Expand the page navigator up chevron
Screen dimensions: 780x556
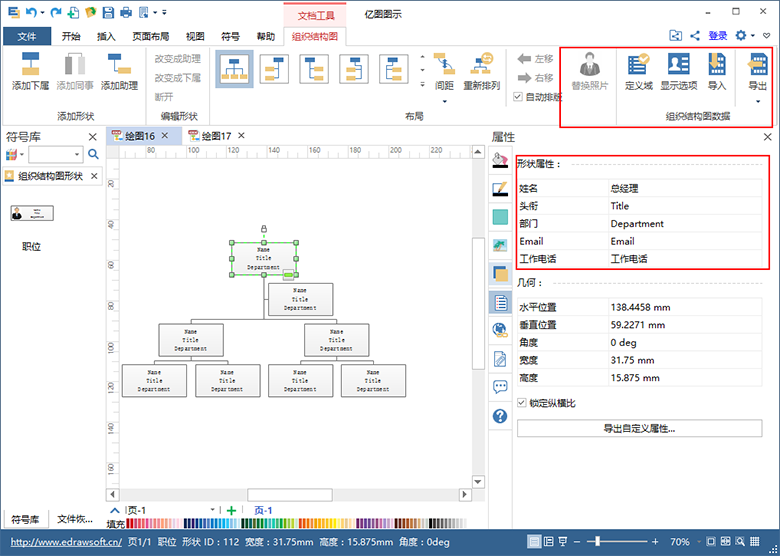pos(115,510)
